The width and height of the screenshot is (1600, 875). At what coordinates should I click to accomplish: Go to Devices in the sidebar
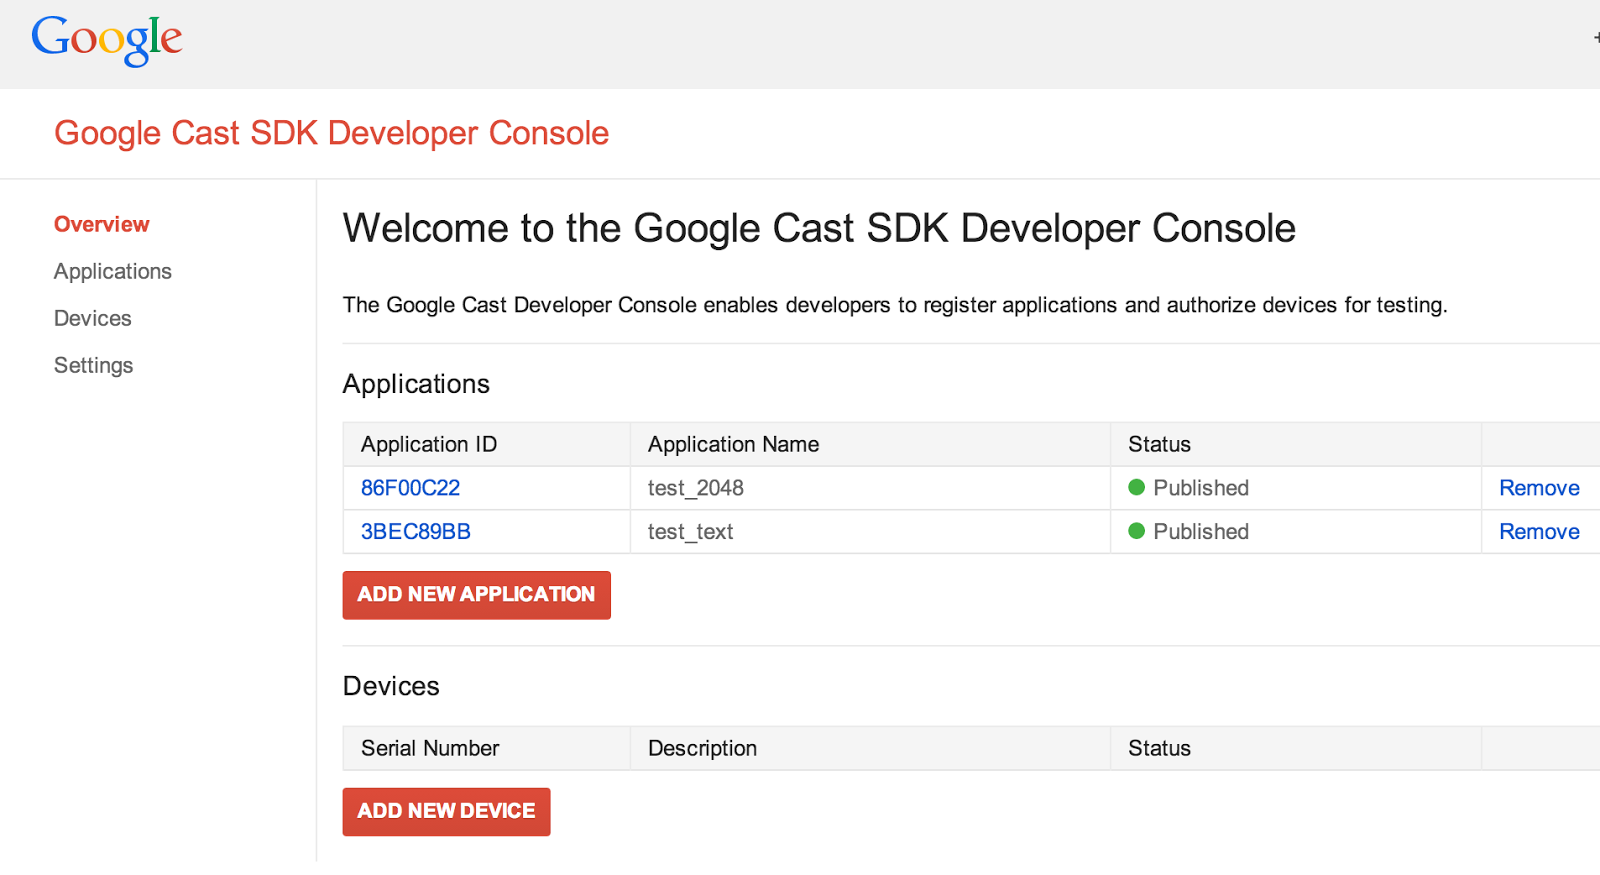point(93,318)
